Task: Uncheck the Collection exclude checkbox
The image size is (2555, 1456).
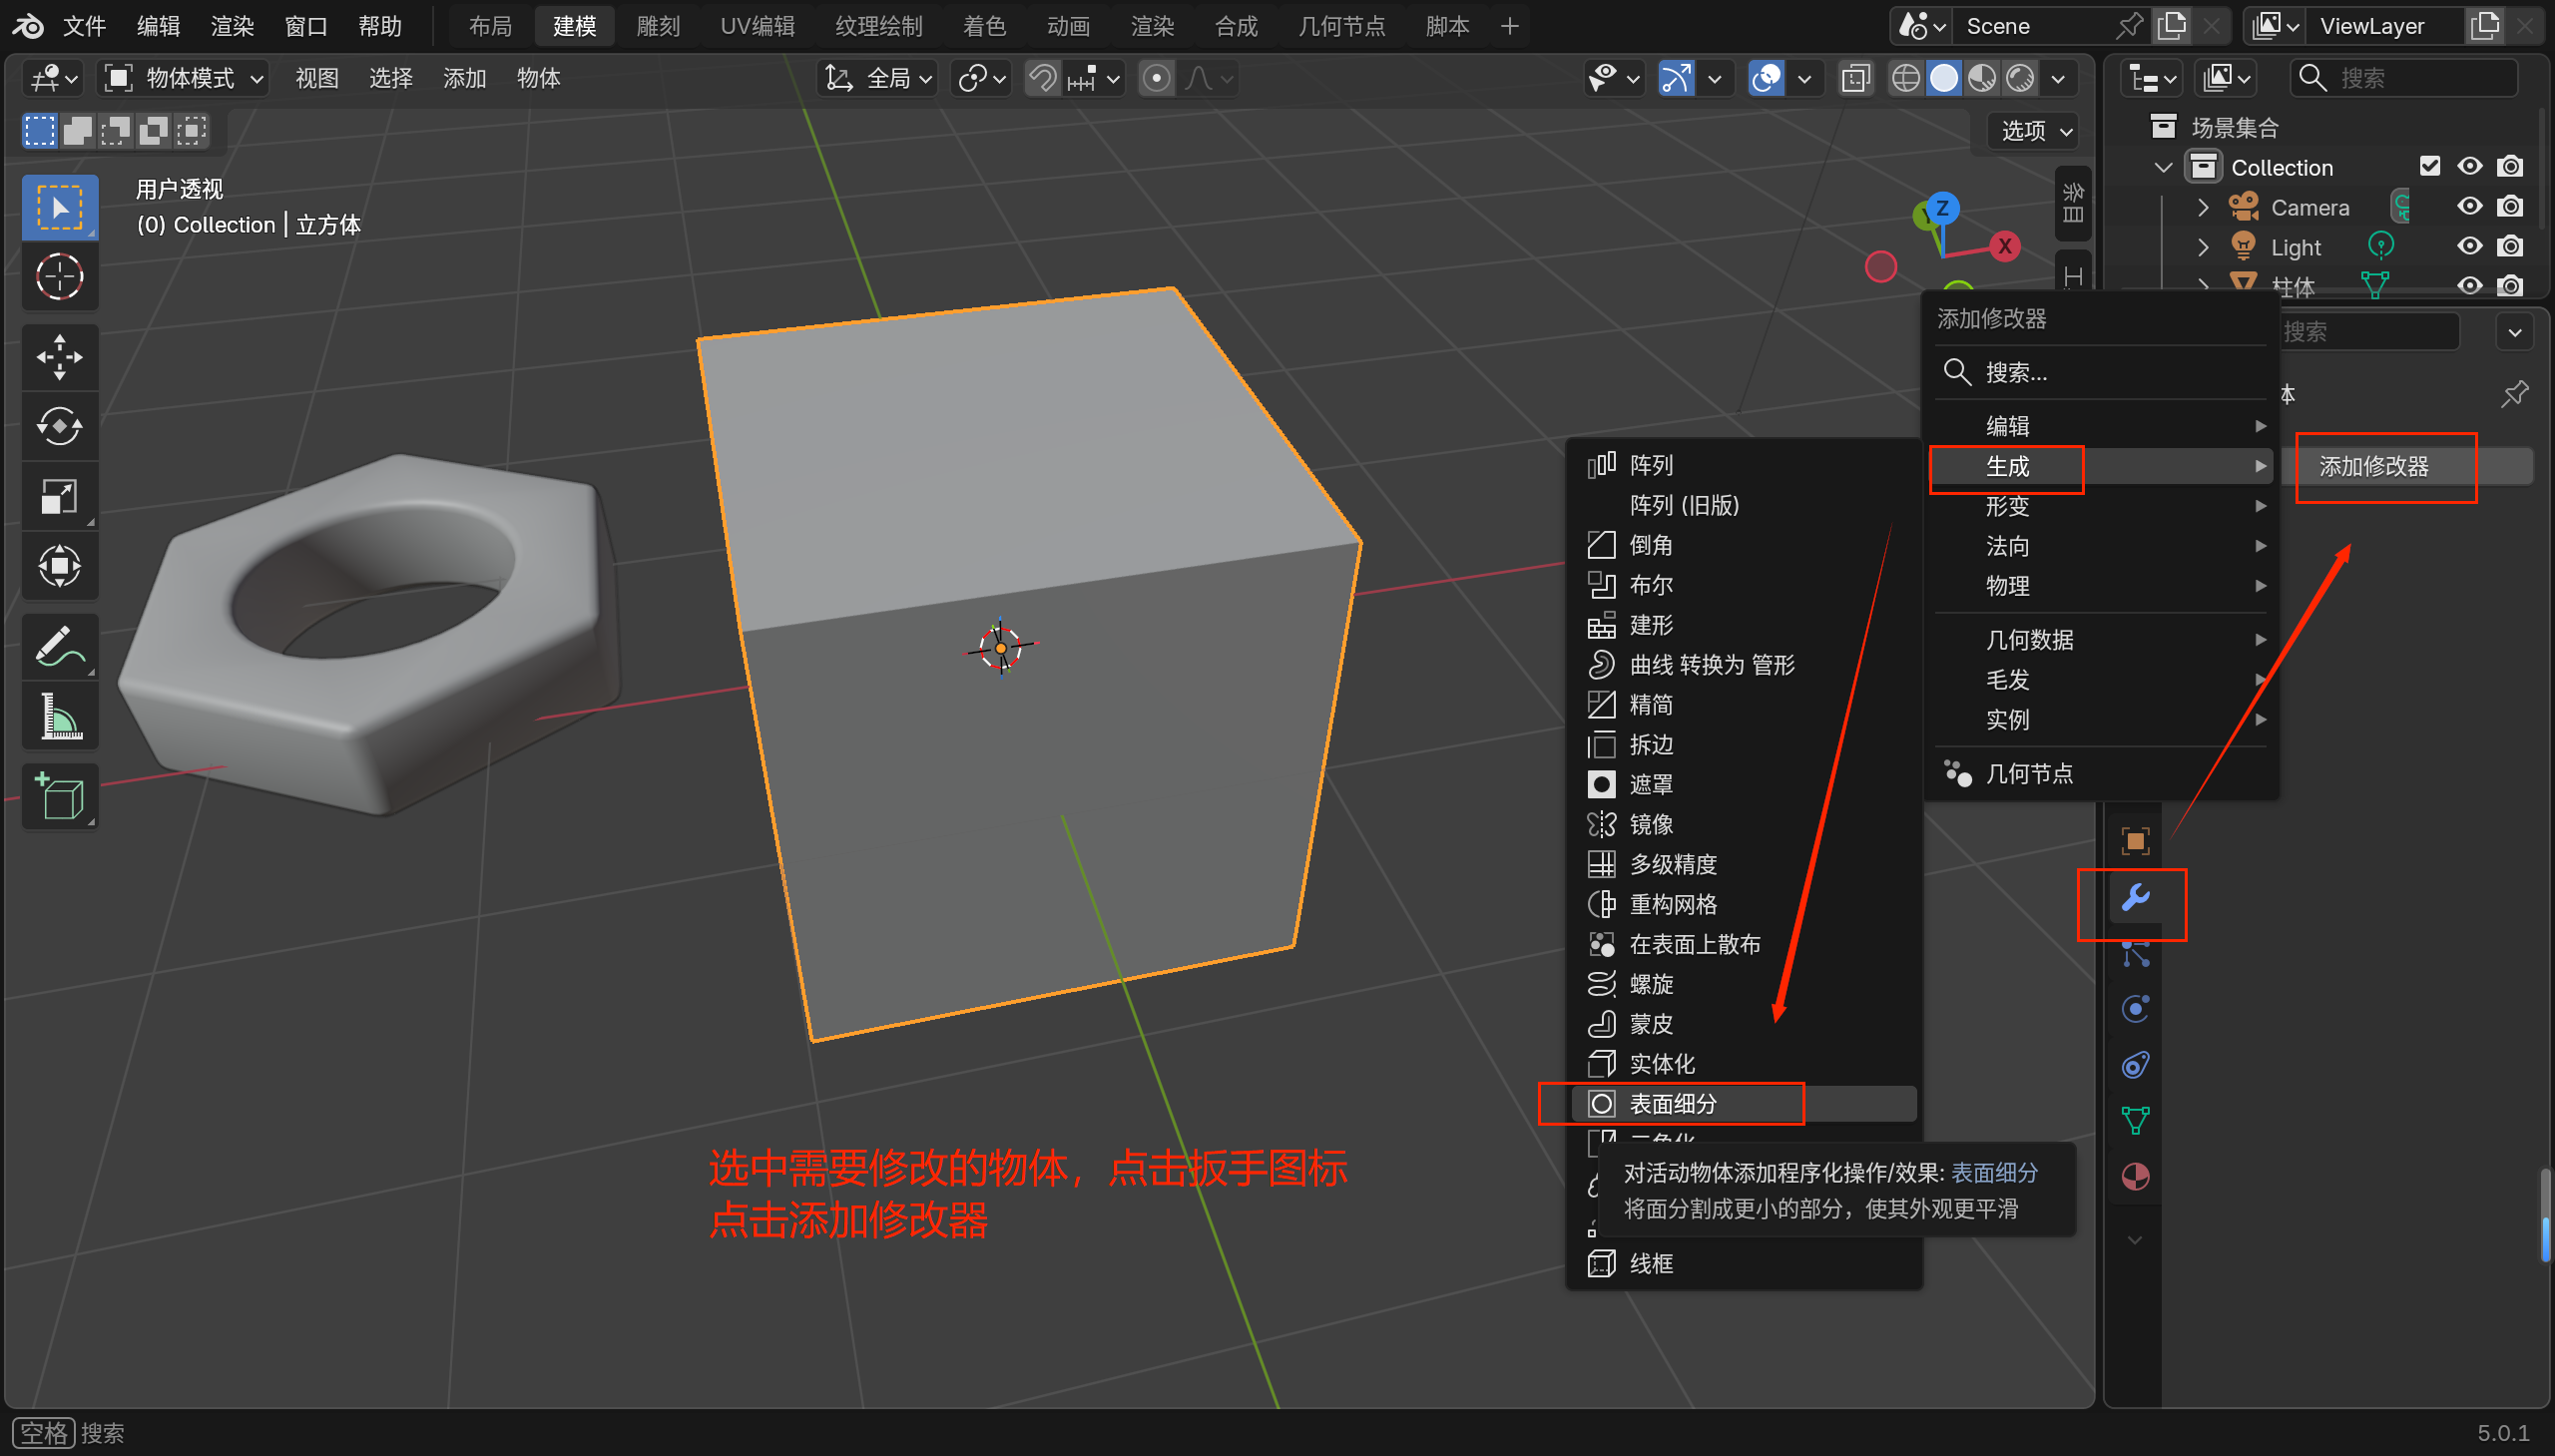Action: [2430, 166]
